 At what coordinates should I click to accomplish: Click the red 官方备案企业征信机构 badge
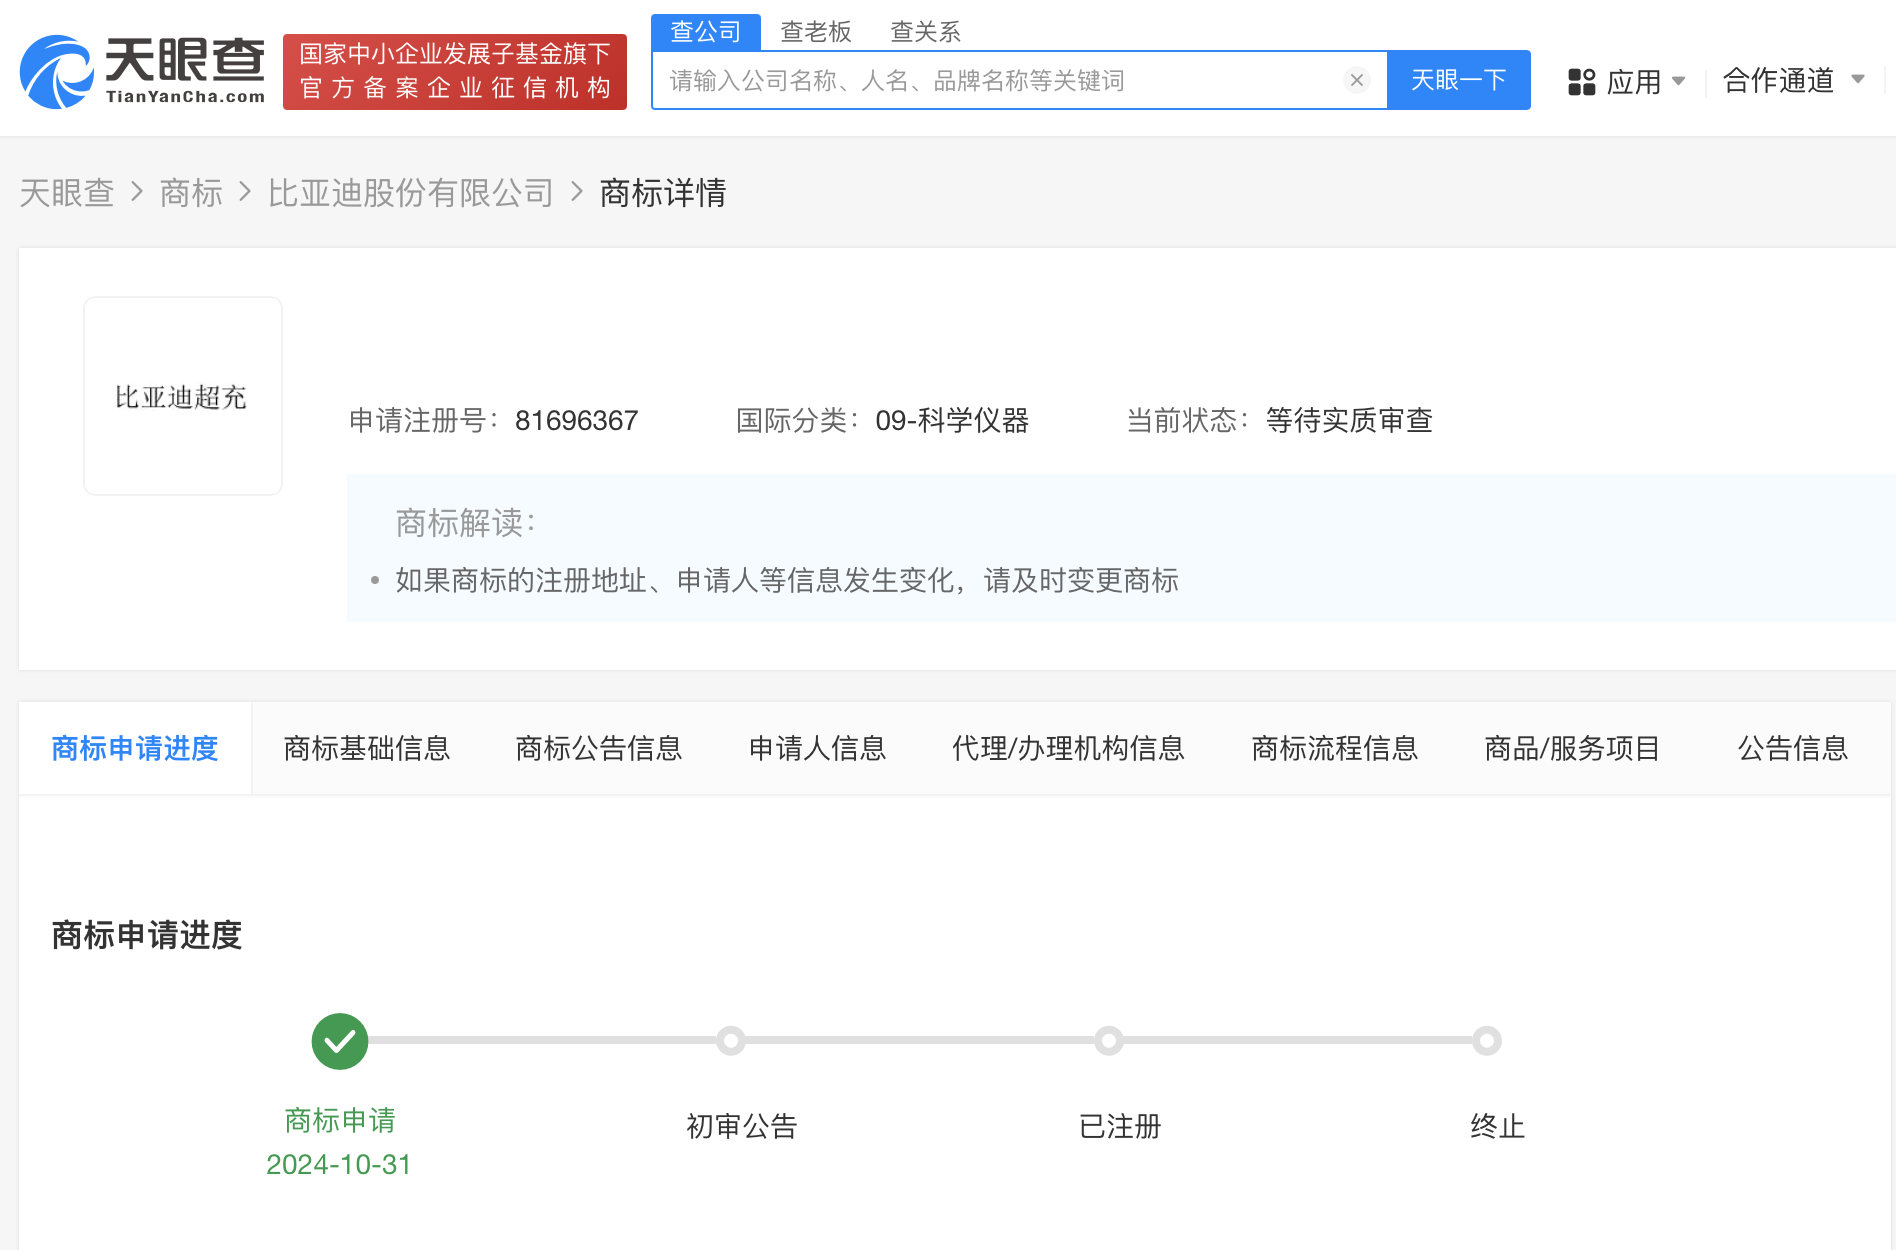[455, 72]
